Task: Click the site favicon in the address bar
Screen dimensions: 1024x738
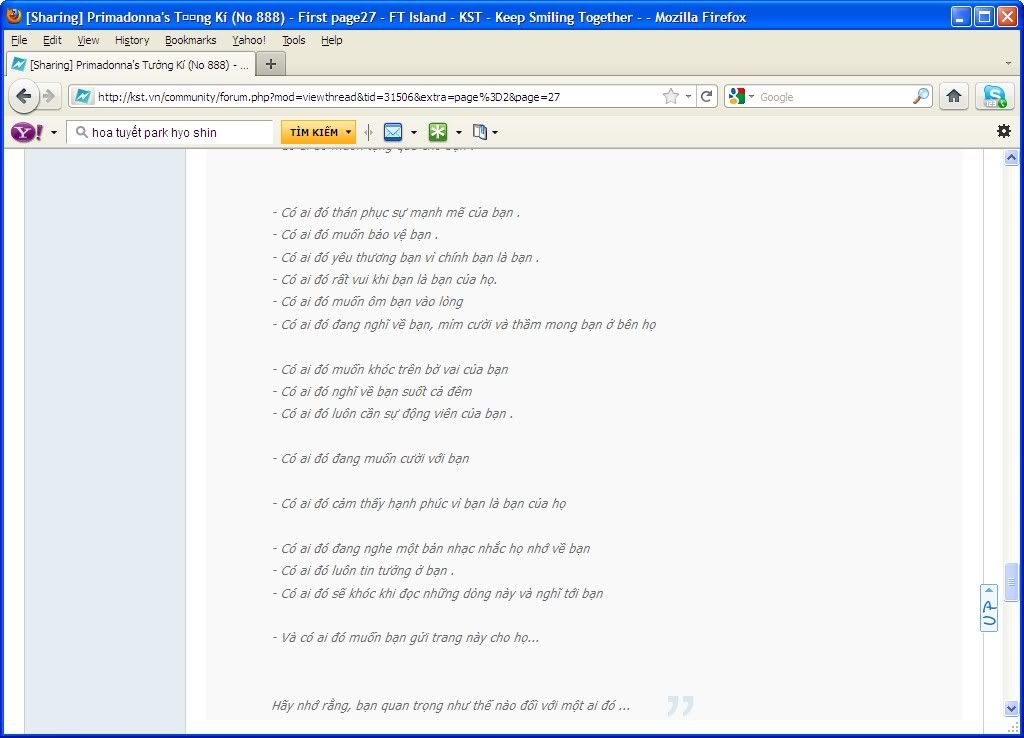Action: (x=82, y=97)
